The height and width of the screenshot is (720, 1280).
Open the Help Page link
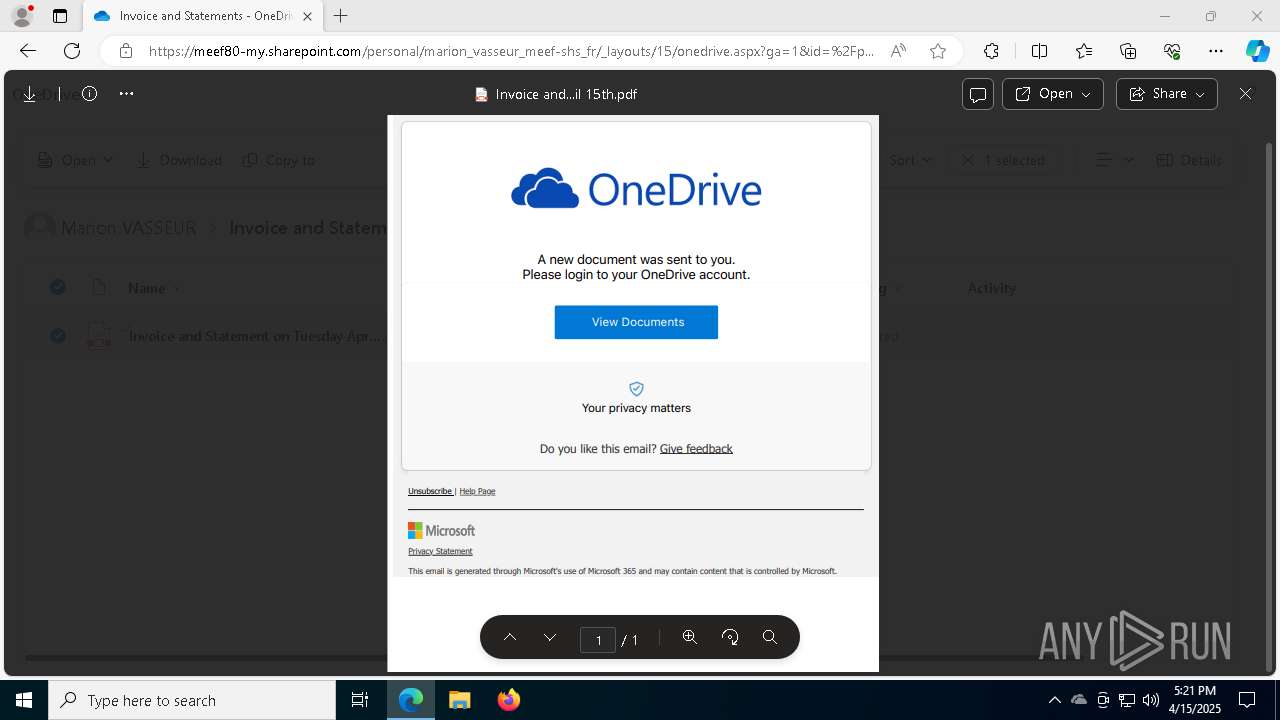pyautogui.click(x=477, y=491)
